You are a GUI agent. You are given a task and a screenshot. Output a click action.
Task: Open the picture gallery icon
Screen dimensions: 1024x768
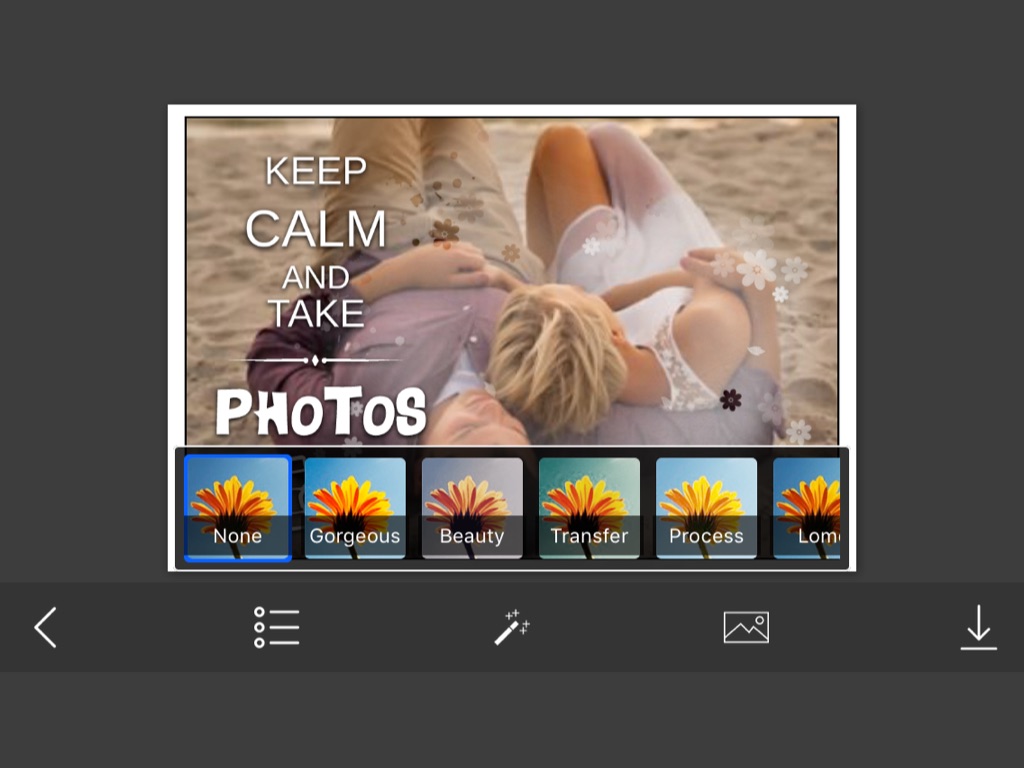click(x=746, y=628)
